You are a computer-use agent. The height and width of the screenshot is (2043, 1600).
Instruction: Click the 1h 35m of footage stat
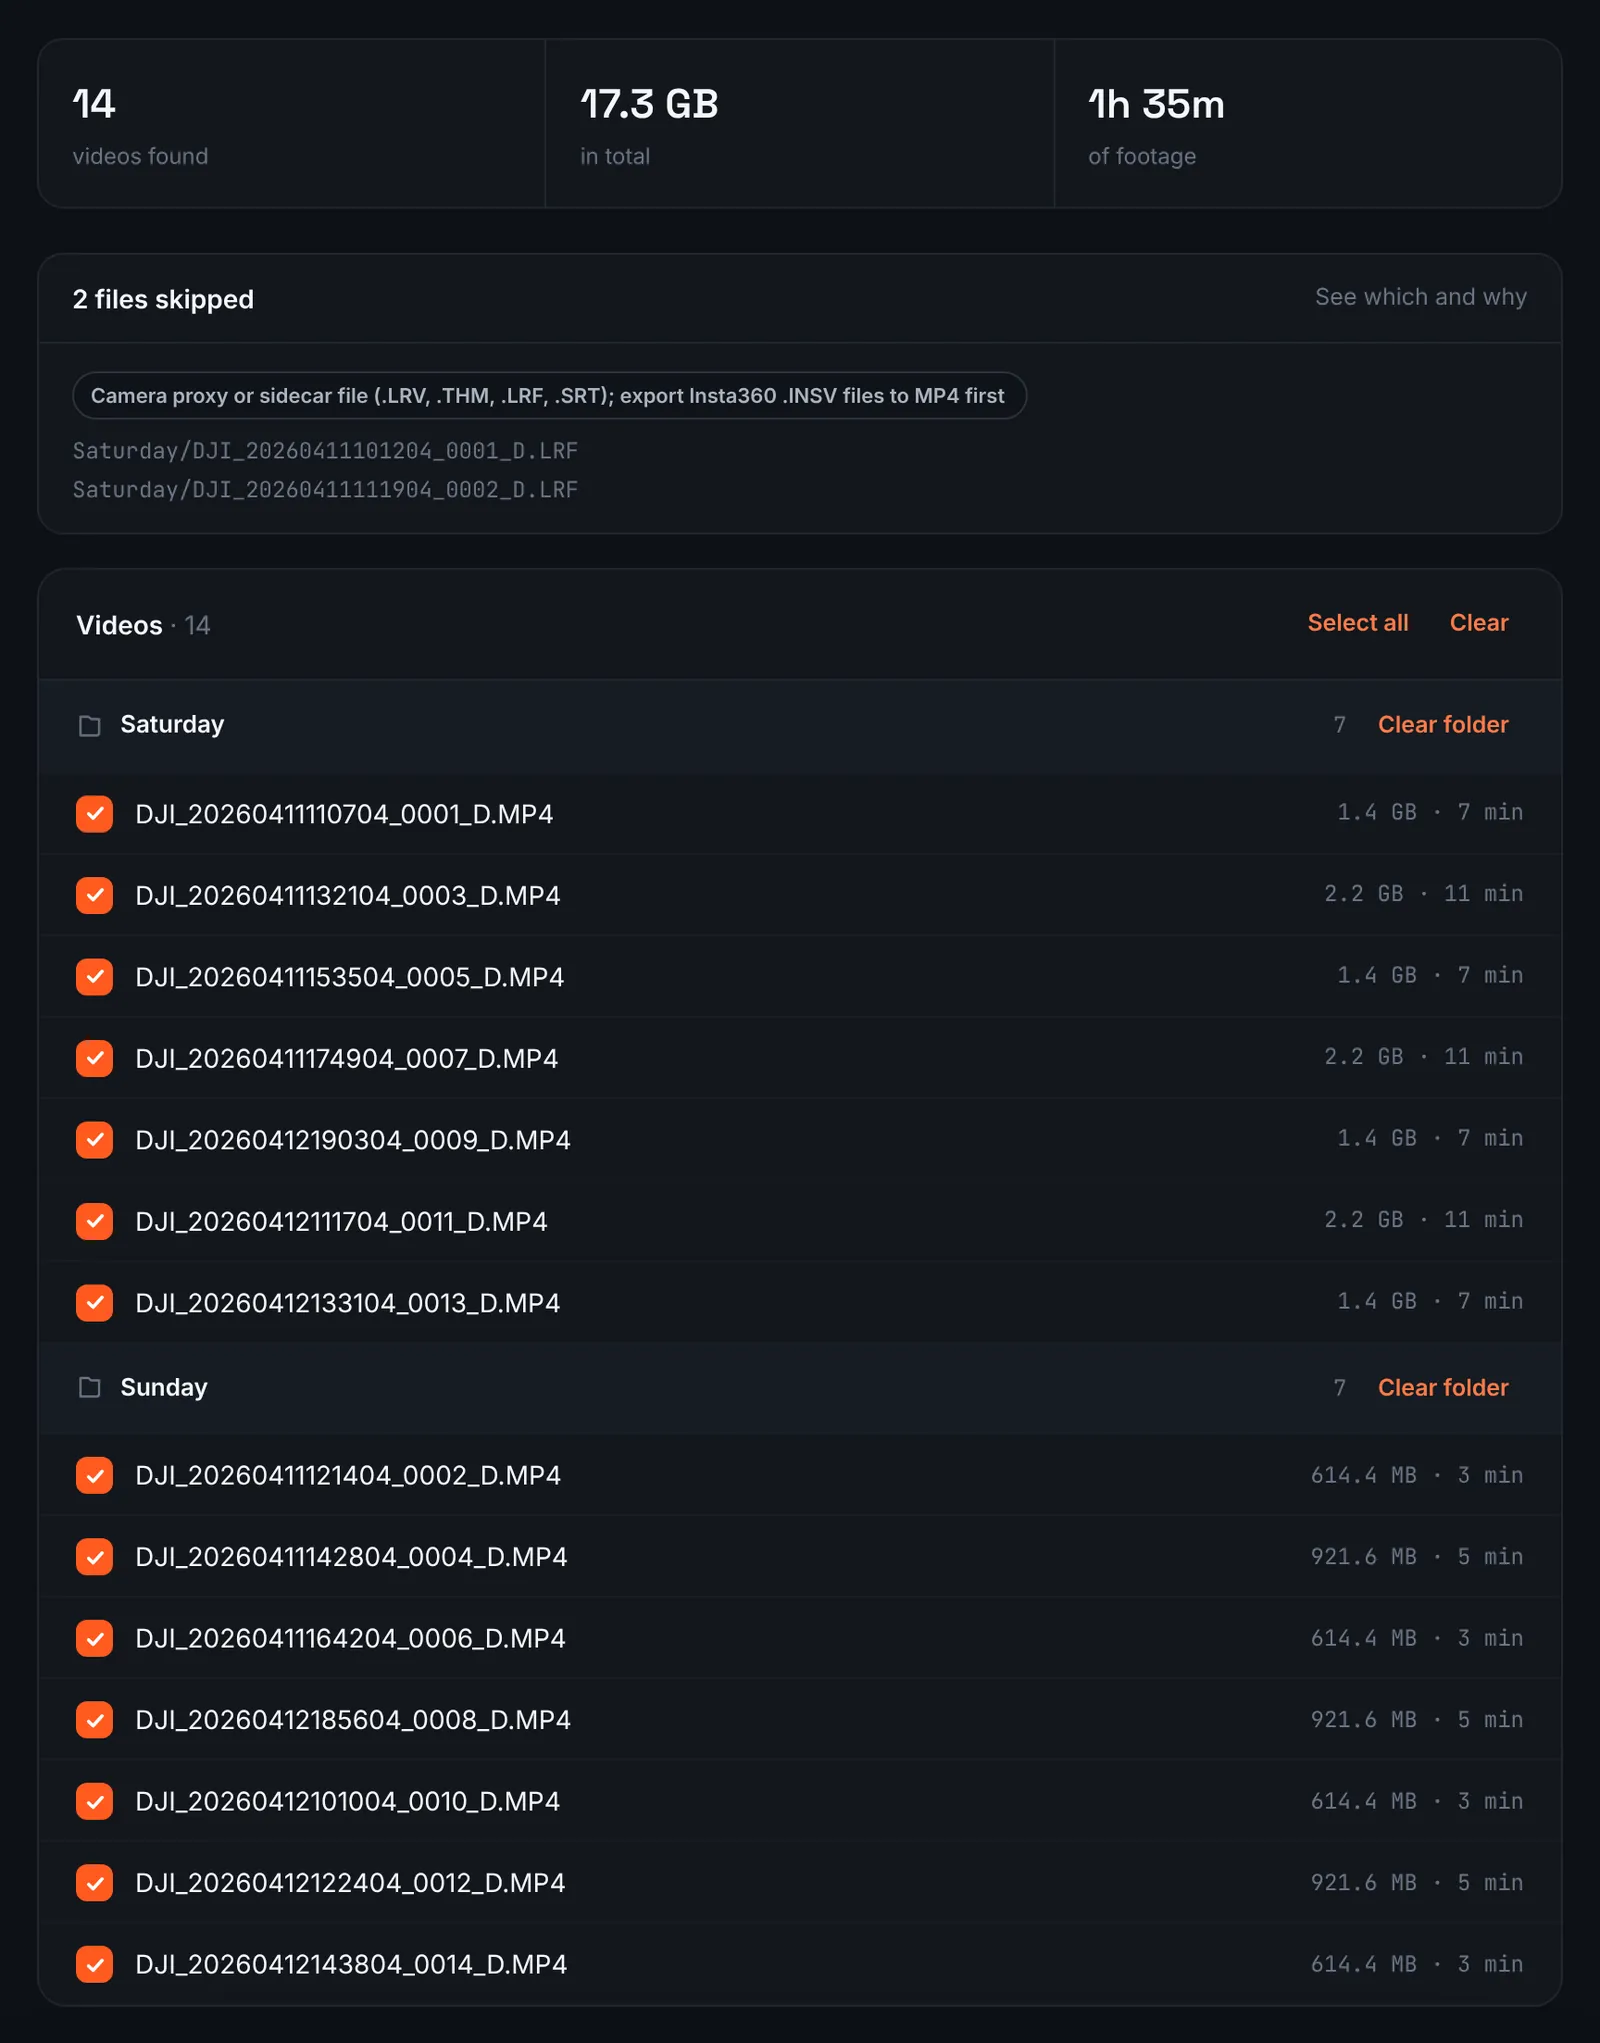tap(1308, 124)
